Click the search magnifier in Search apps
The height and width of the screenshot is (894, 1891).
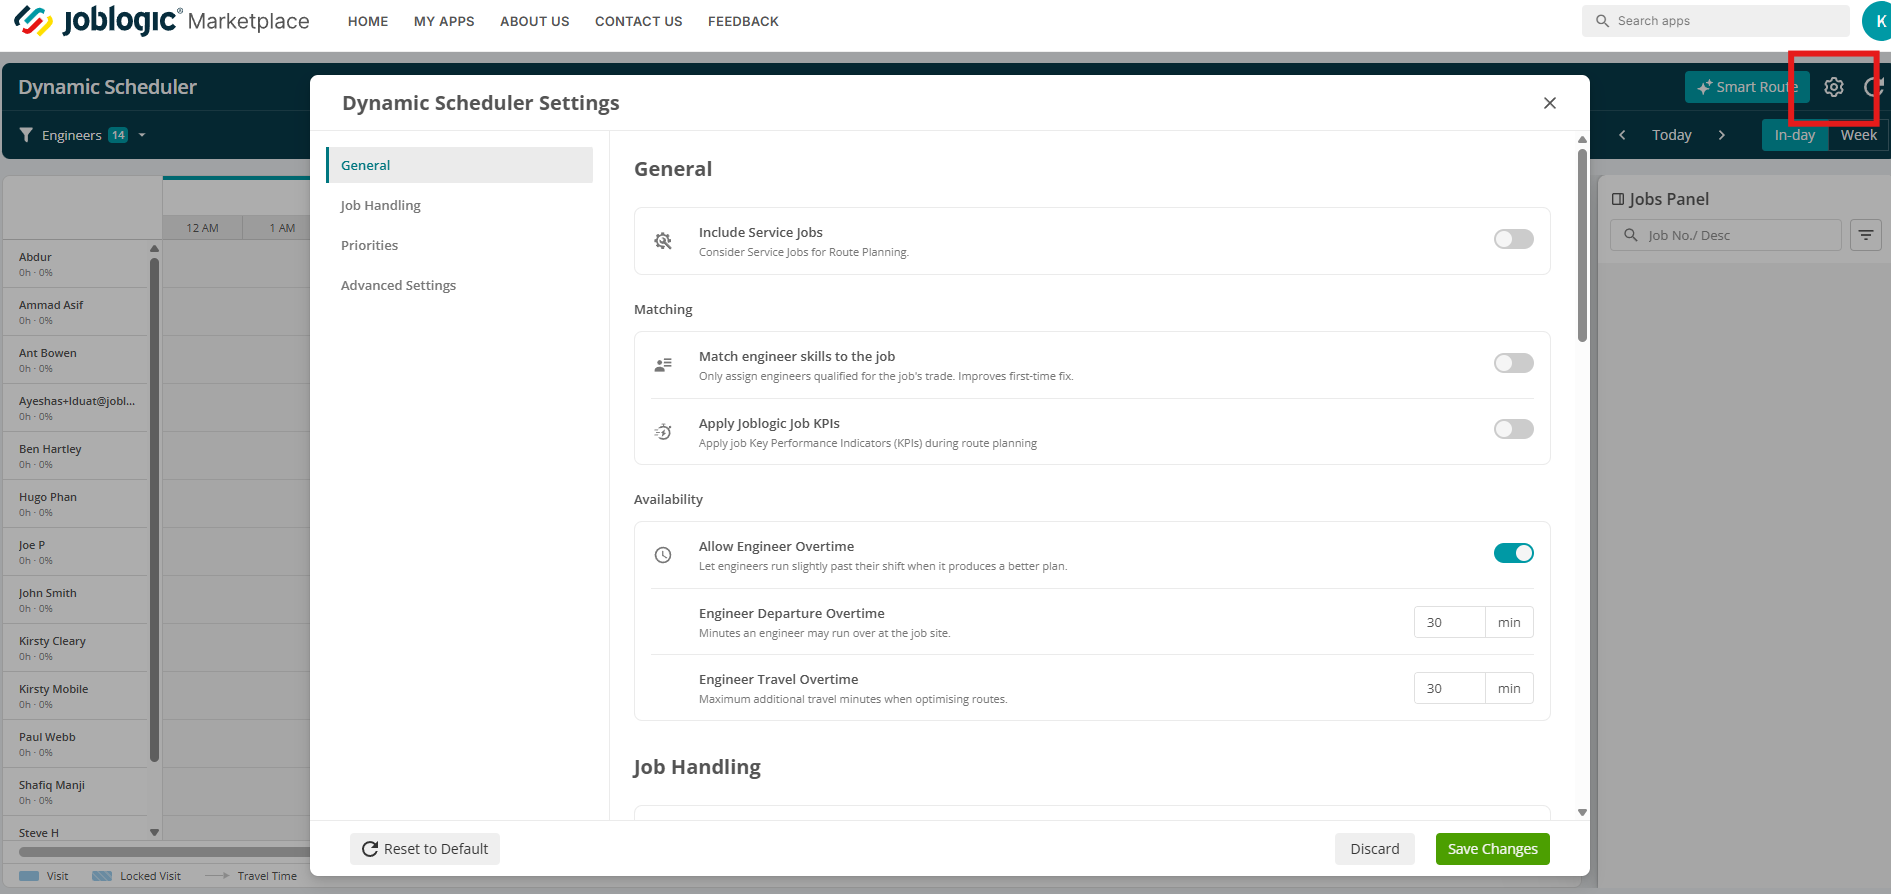(1602, 21)
